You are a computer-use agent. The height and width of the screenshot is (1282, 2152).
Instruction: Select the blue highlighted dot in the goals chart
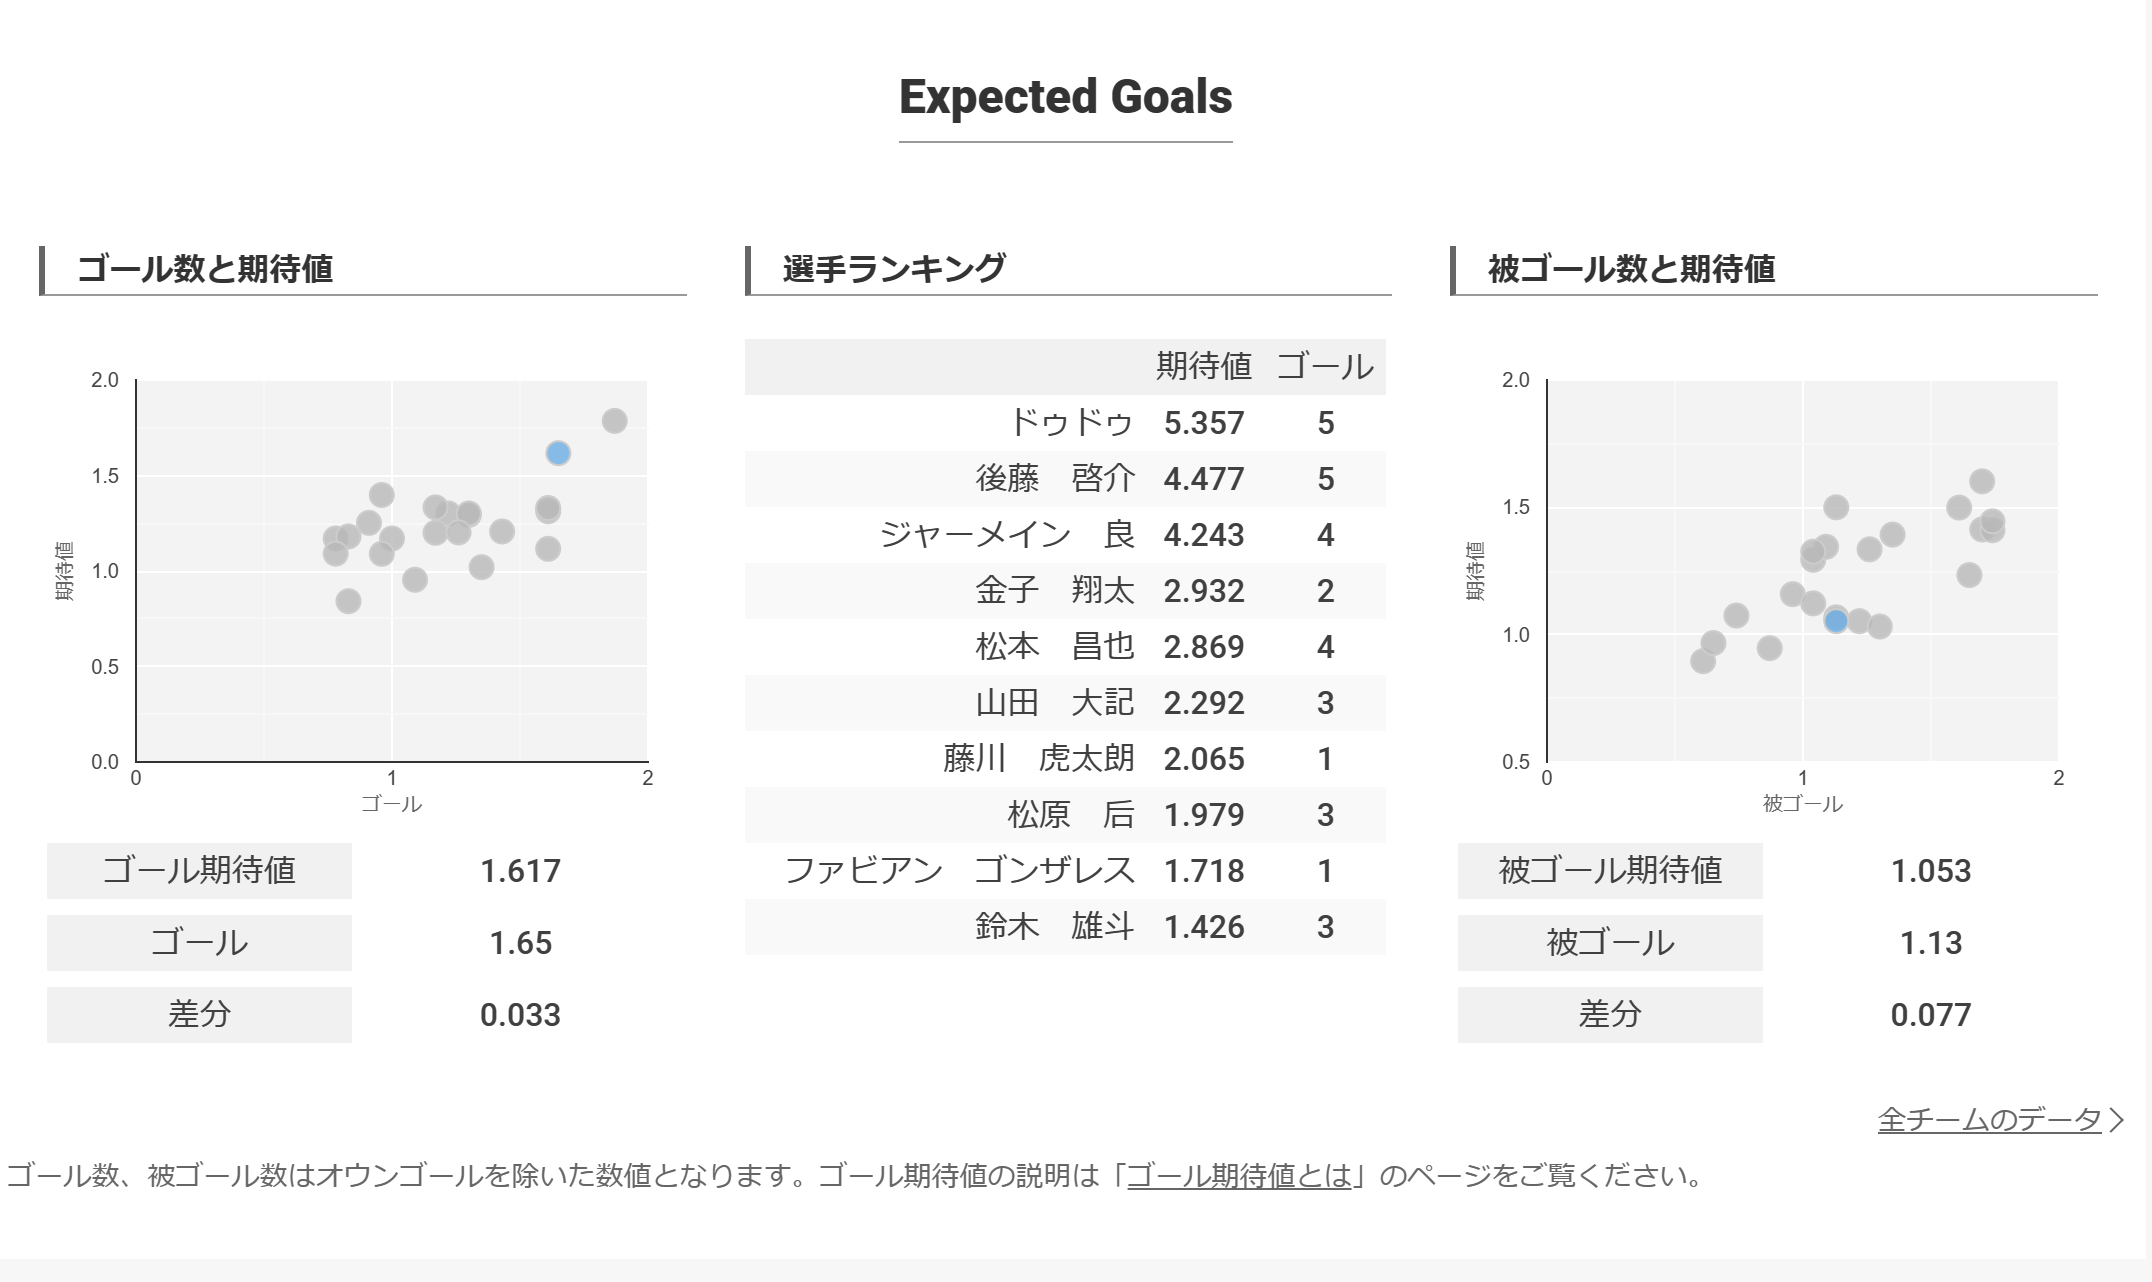[558, 453]
